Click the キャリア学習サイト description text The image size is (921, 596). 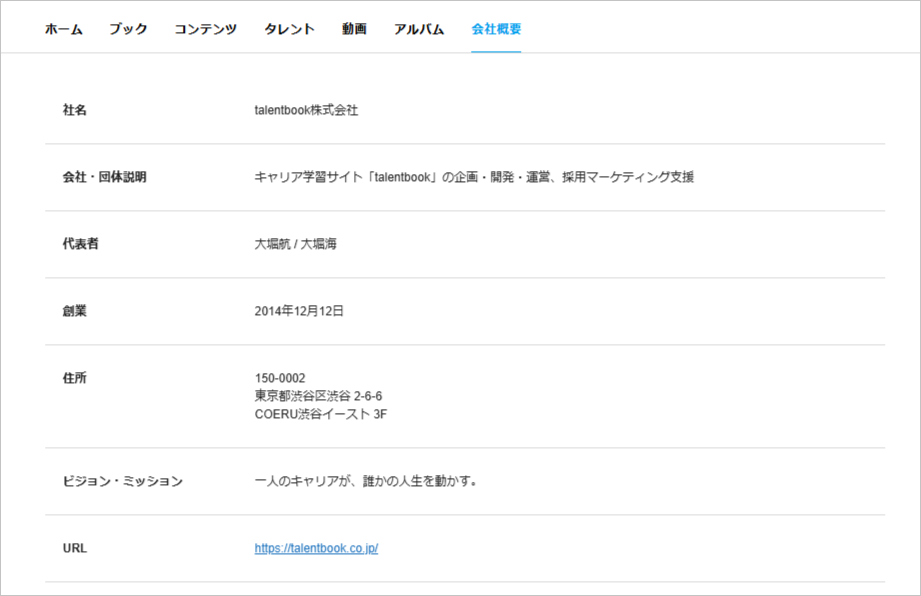(x=474, y=177)
